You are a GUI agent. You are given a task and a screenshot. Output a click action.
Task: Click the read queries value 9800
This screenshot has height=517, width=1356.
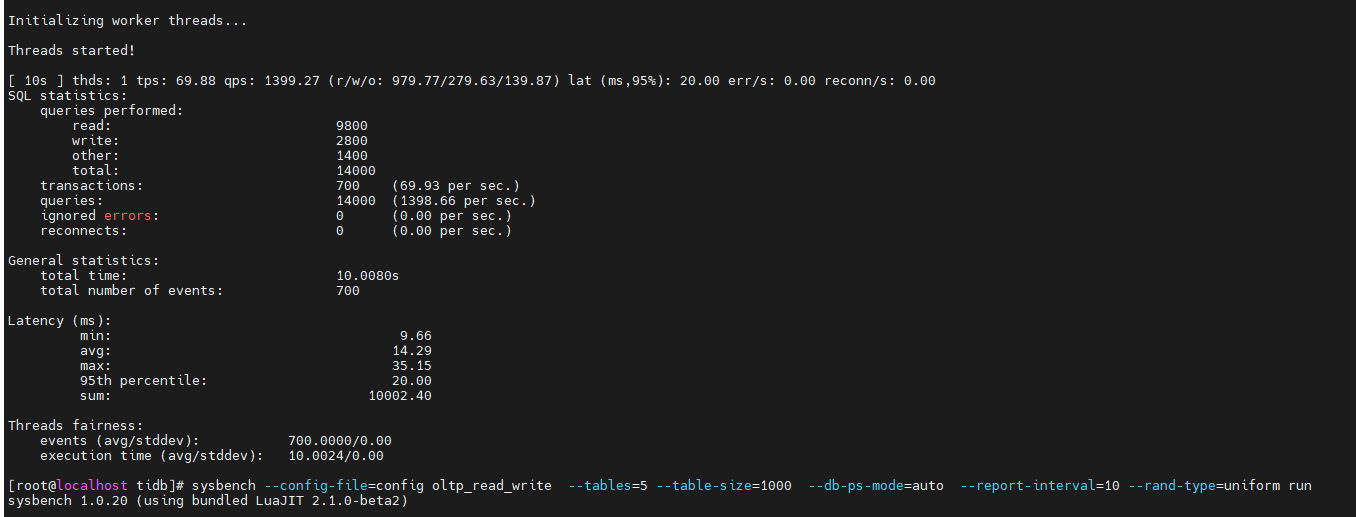352,125
